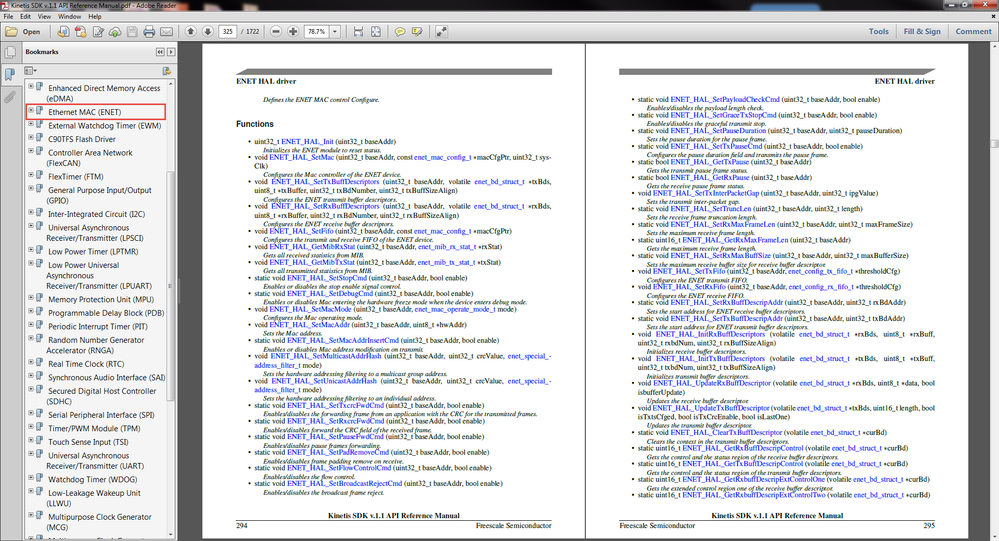Select the Serial Peripheral Interface (SPI) bookmark

pos(101,415)
